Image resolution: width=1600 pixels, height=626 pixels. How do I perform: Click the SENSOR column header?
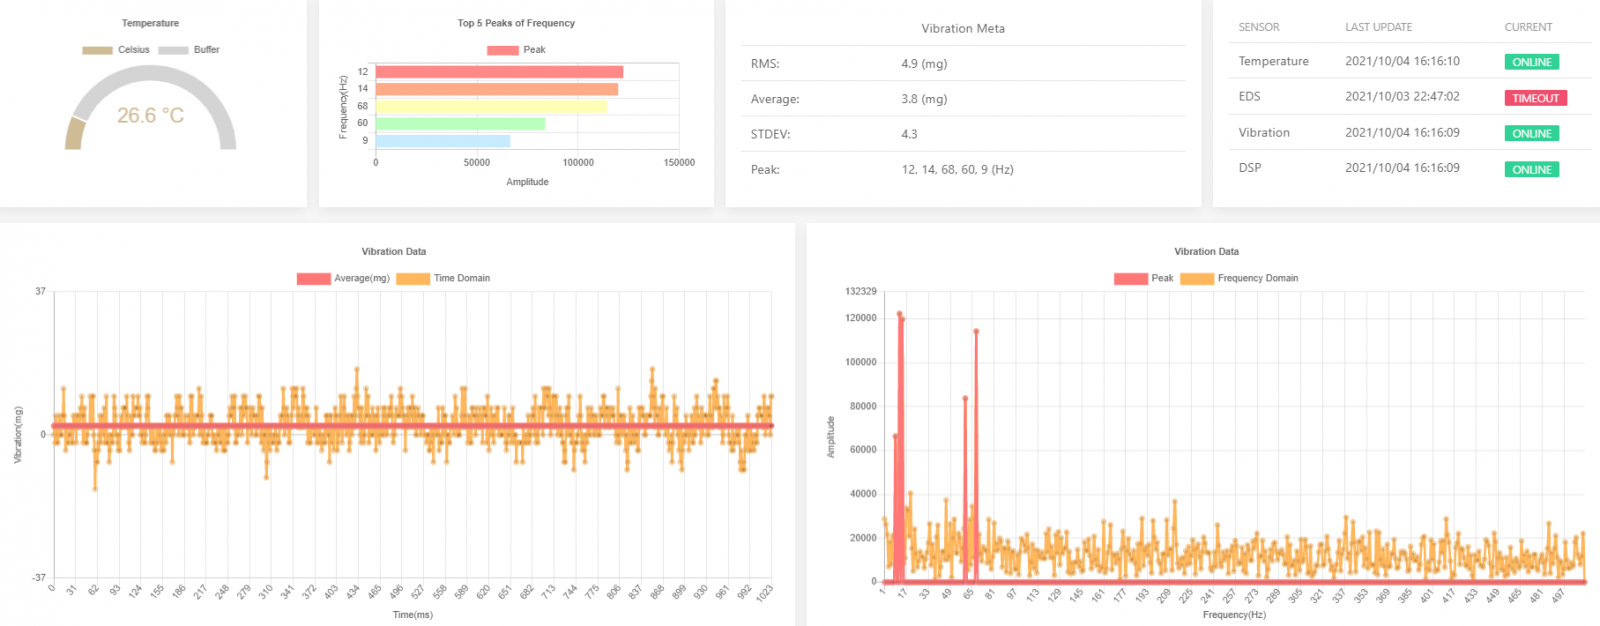[1258, 27]
